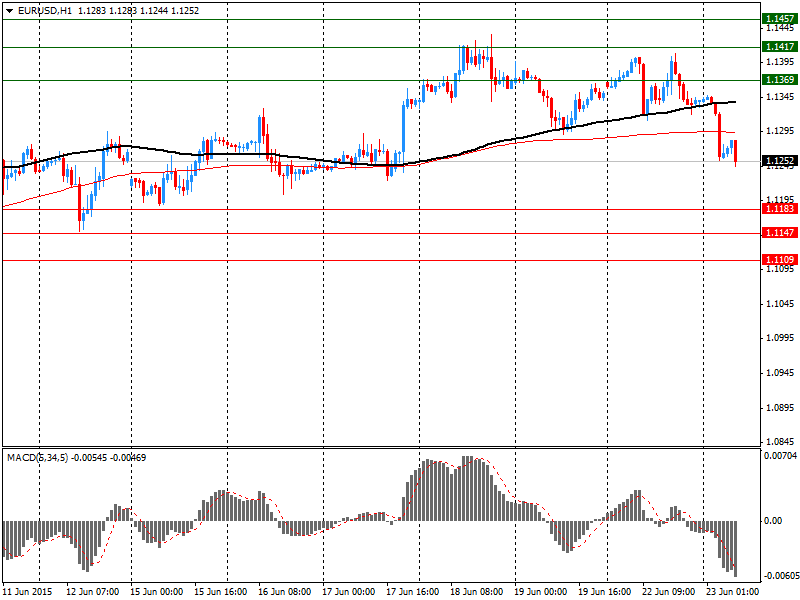This screenshot has width=800, height=600.
Task: Select the 12 Jun 07:00 time axis label
Action: click(93, 592)
